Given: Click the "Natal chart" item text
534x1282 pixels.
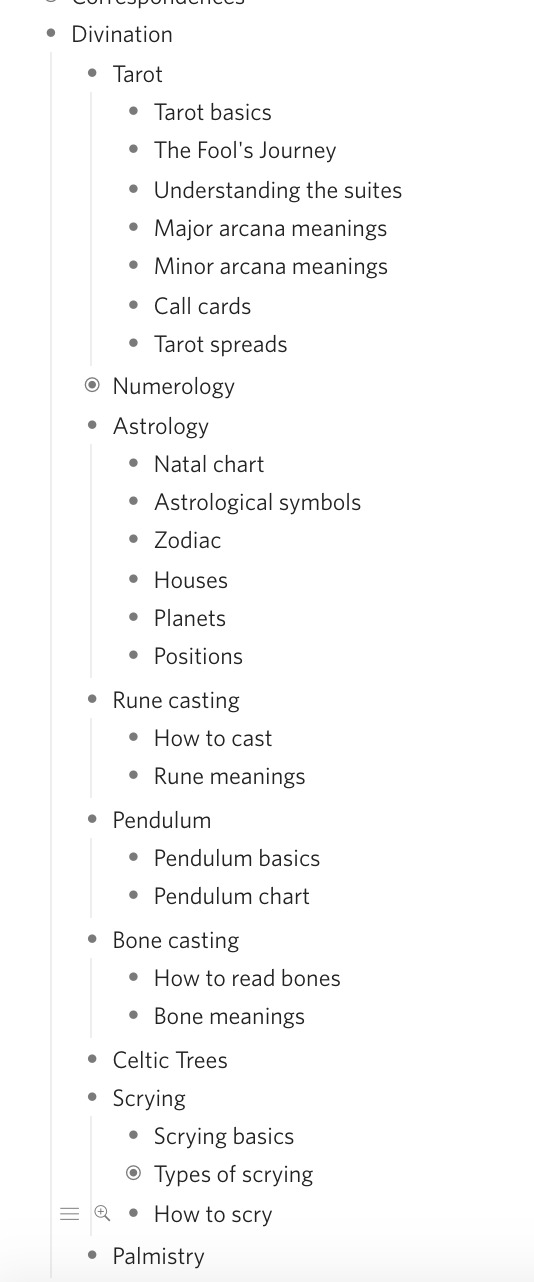Looking at the screenshot, I should (x=209, y=464).
